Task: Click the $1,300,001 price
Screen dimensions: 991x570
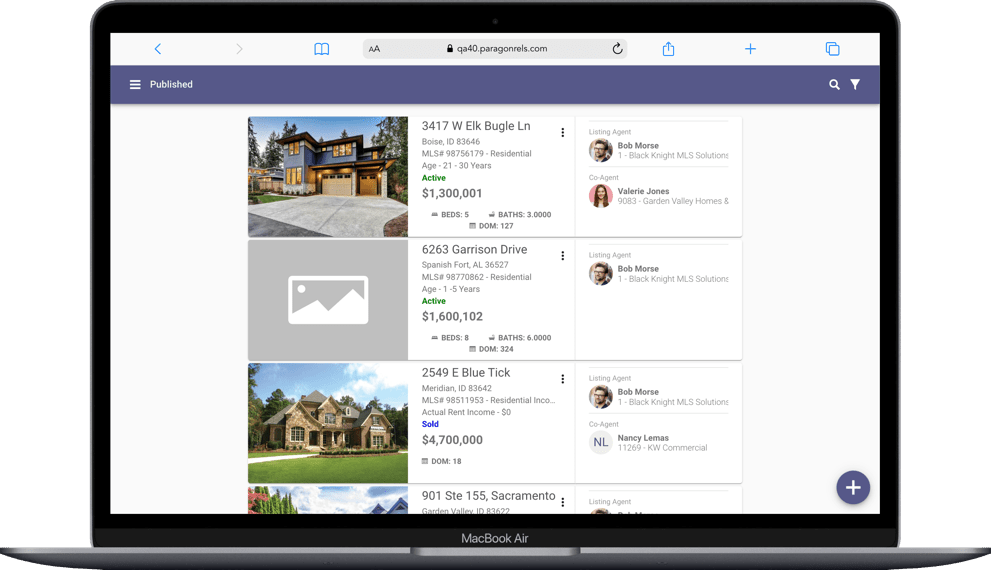Action: pyautogui.click(x=452, y=193)
